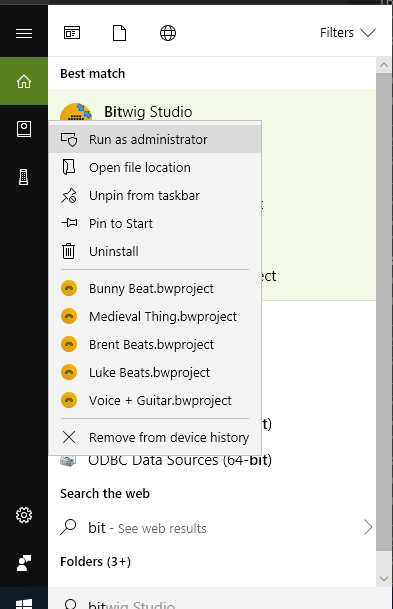Open Luke Beats.bwproject recent file
This screenshot has height=609, width=393.
pyautogui.click(x=155, y=372)
